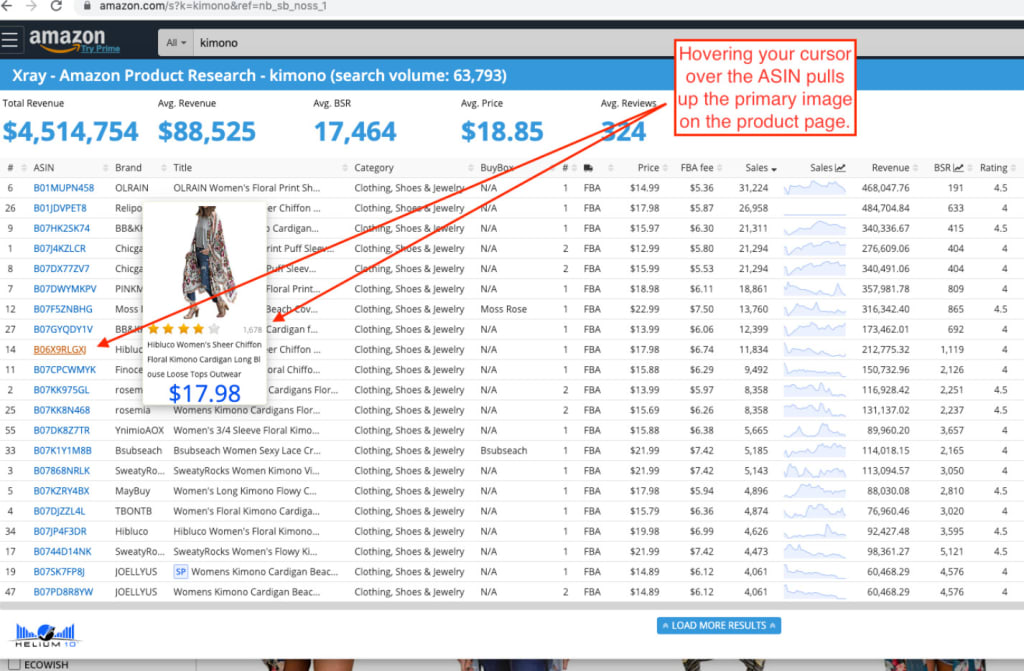The image size is (1024, 671).
Task: Click the Amazon logo
Action: [67, 39]
